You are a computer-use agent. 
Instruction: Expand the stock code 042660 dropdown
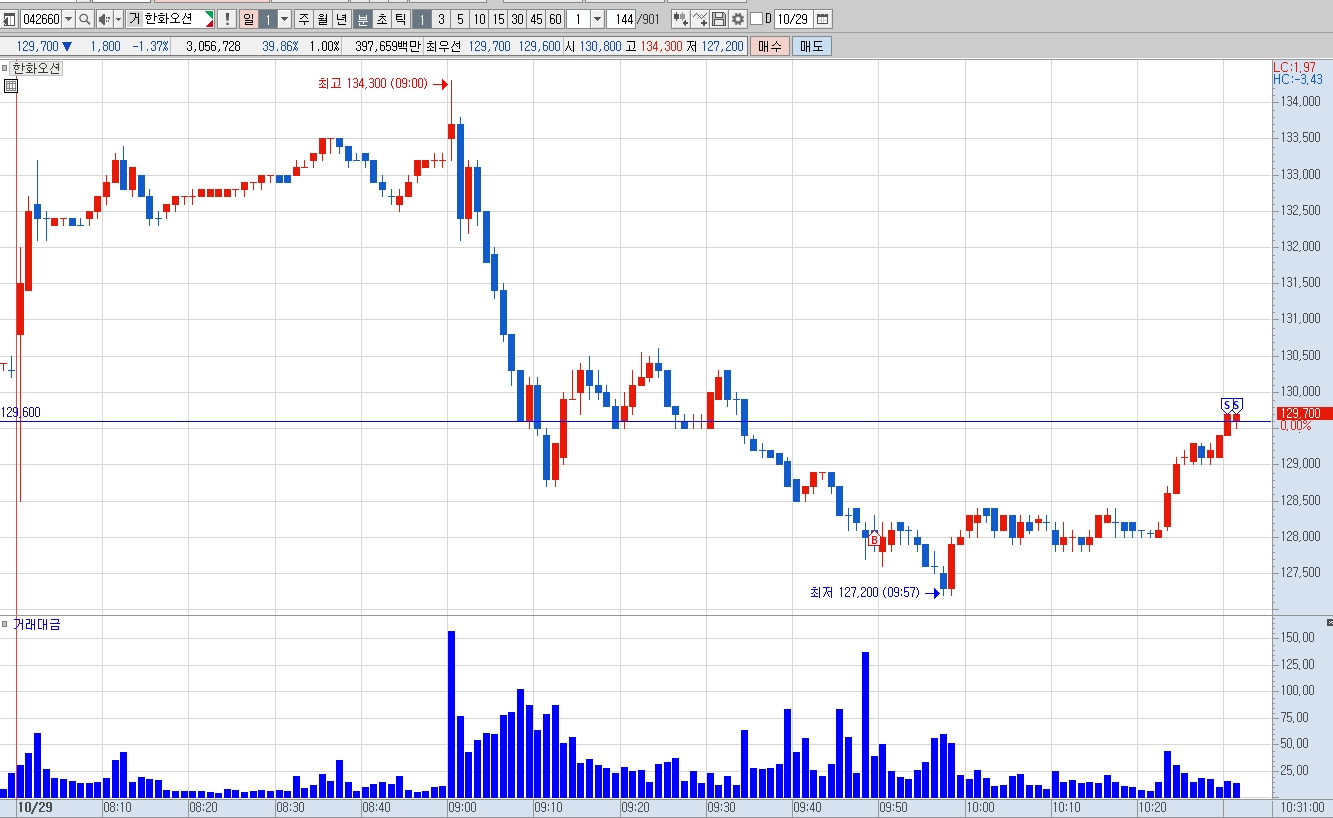coord(68,19)
